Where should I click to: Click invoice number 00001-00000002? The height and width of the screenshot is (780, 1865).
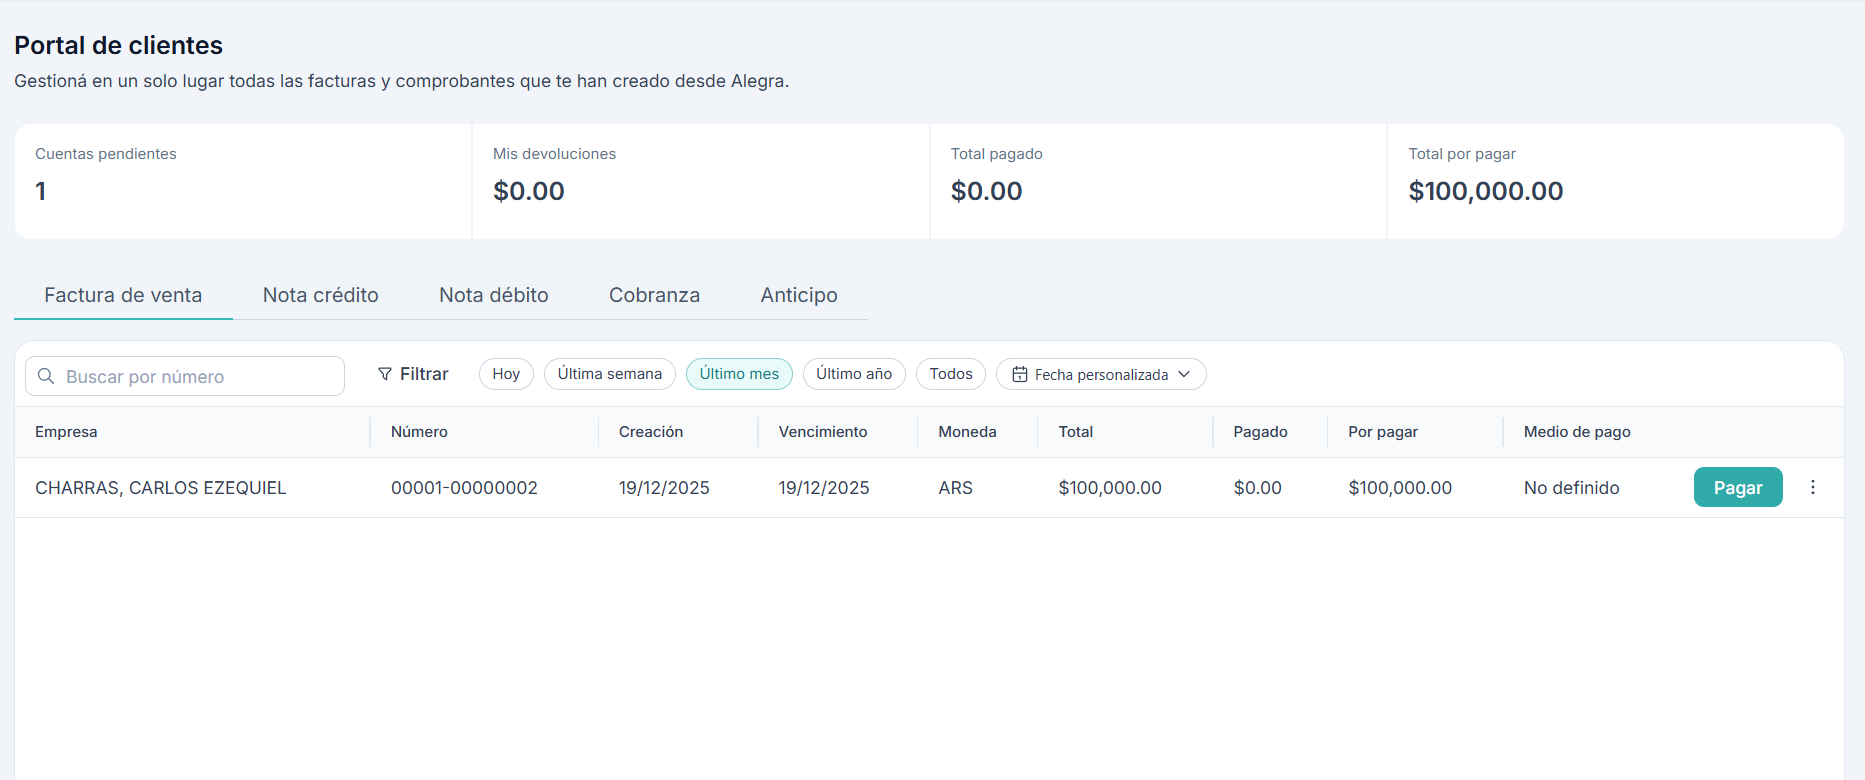click(464, 488)
